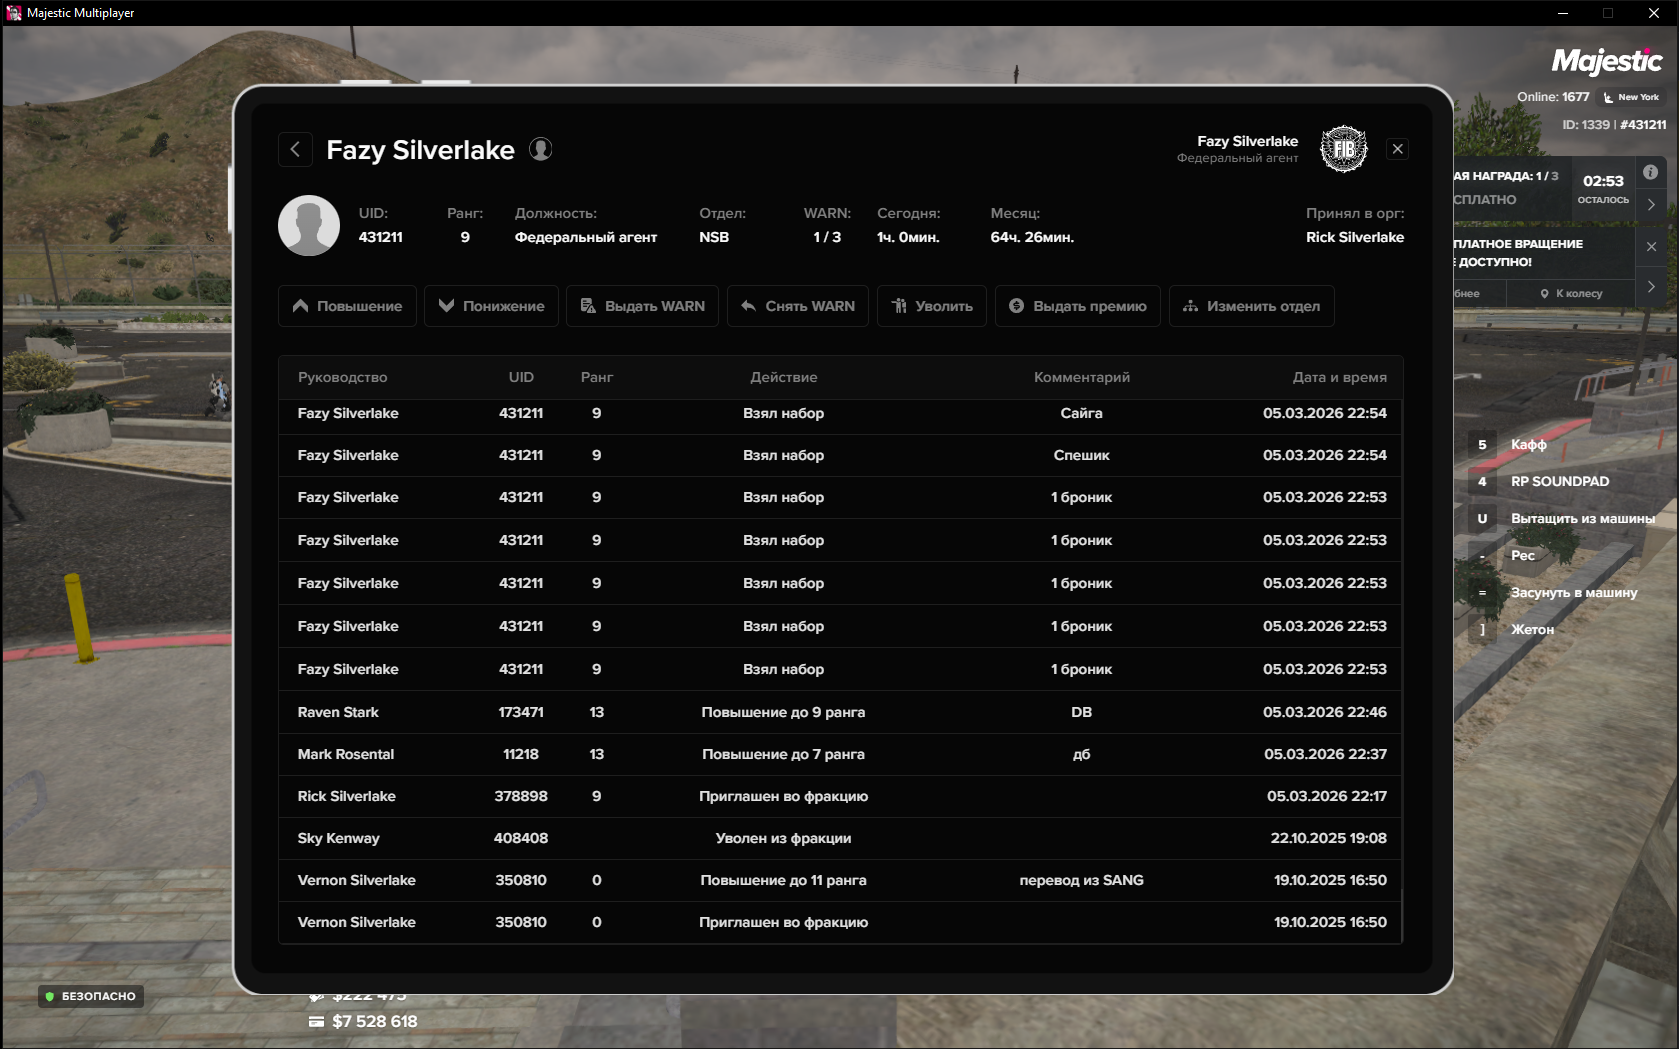Click the Действие column header
The image size is (1679, 1049).
[783, 377]
